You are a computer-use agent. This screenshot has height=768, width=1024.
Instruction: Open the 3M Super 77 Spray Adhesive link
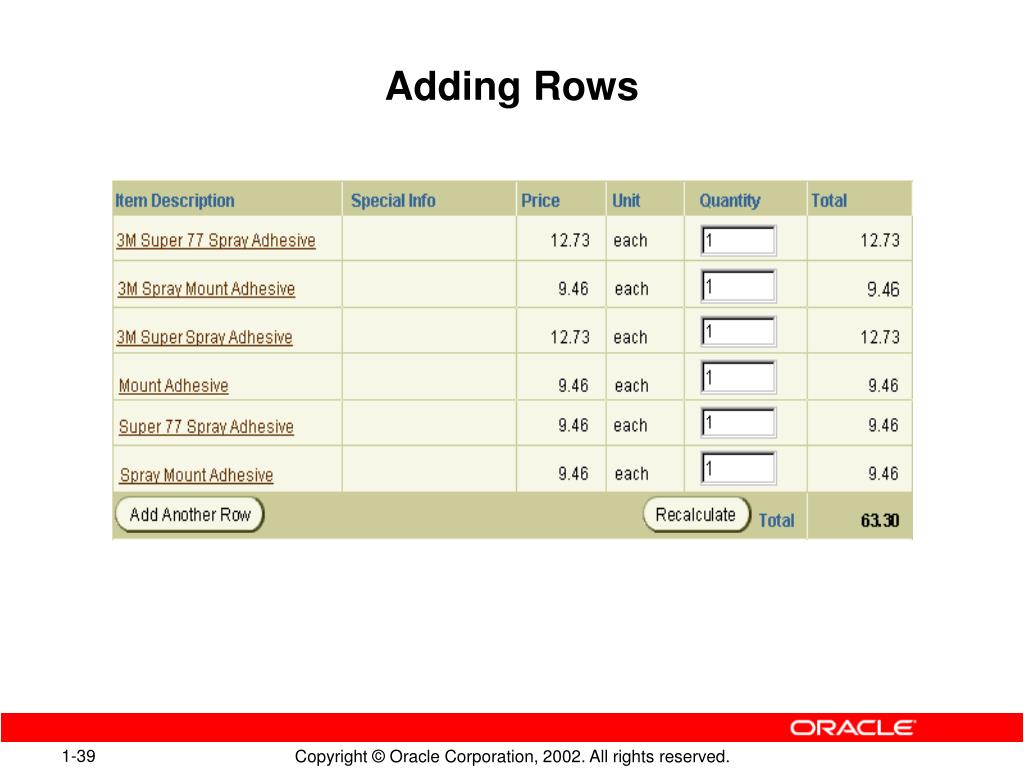tap(216, 240)
